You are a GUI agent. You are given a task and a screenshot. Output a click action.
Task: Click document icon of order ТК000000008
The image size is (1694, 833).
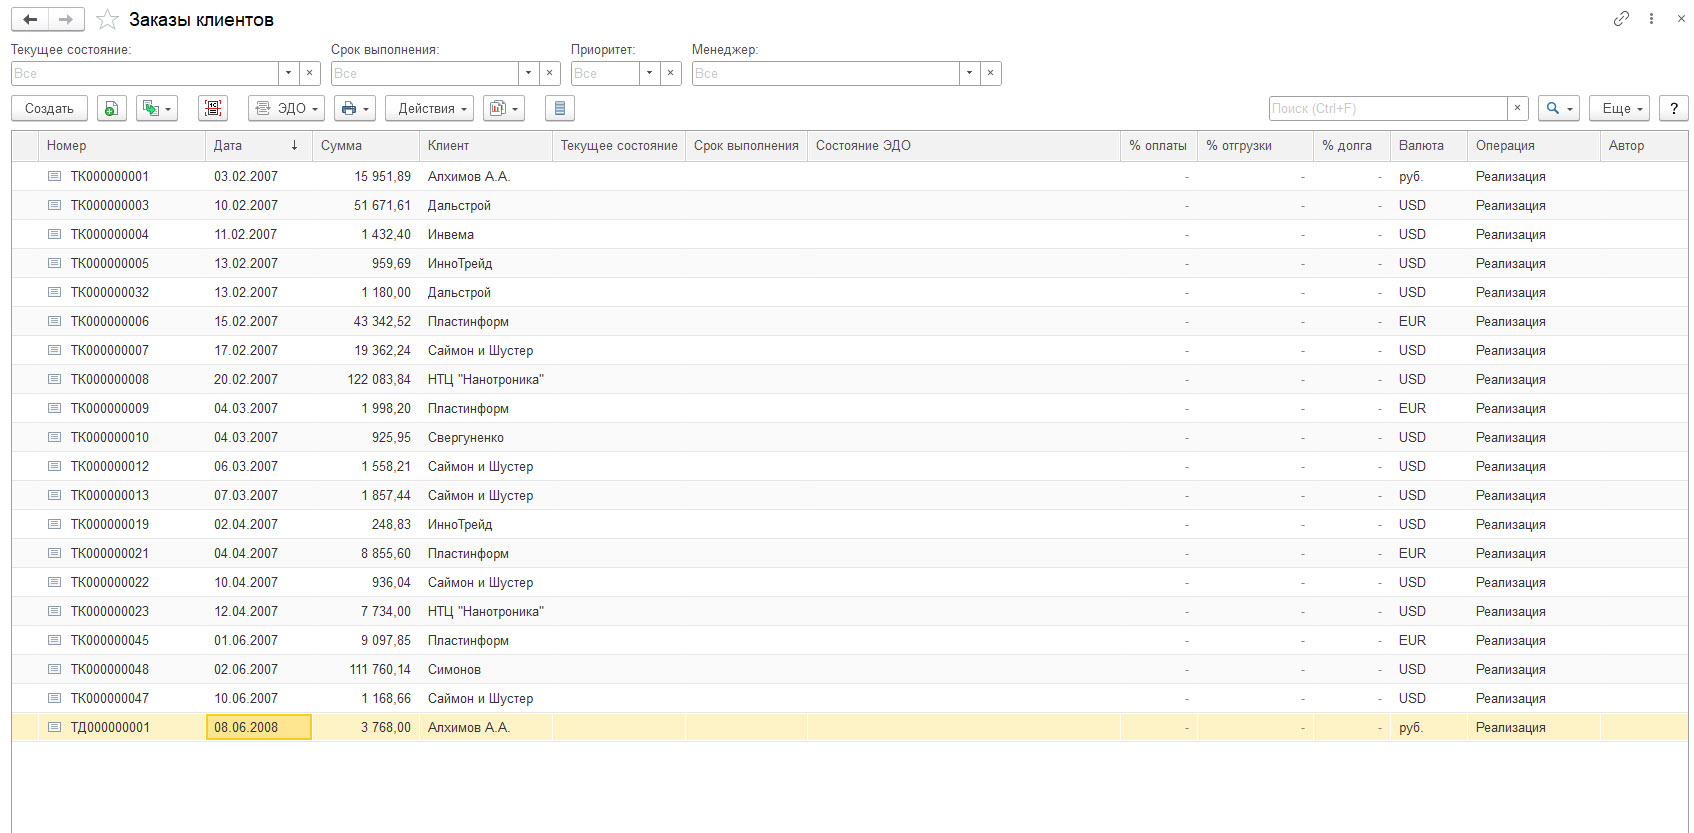[54, 379]
